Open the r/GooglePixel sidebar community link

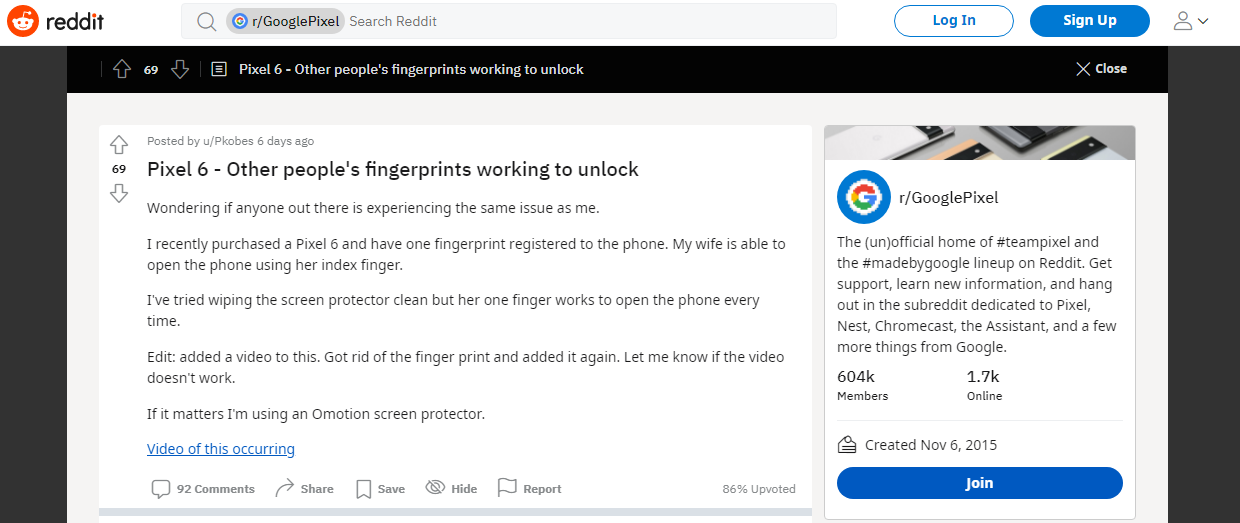point(948,197)
